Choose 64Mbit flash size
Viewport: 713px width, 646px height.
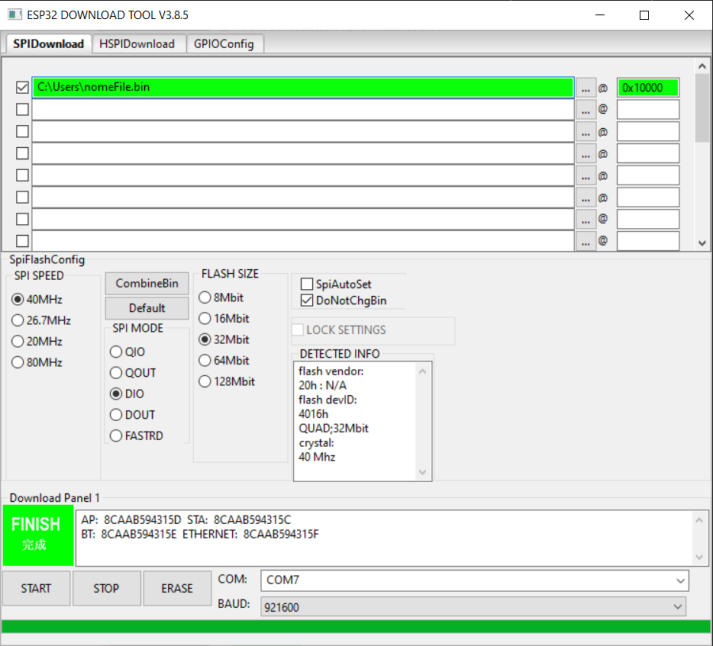[224, 360]
